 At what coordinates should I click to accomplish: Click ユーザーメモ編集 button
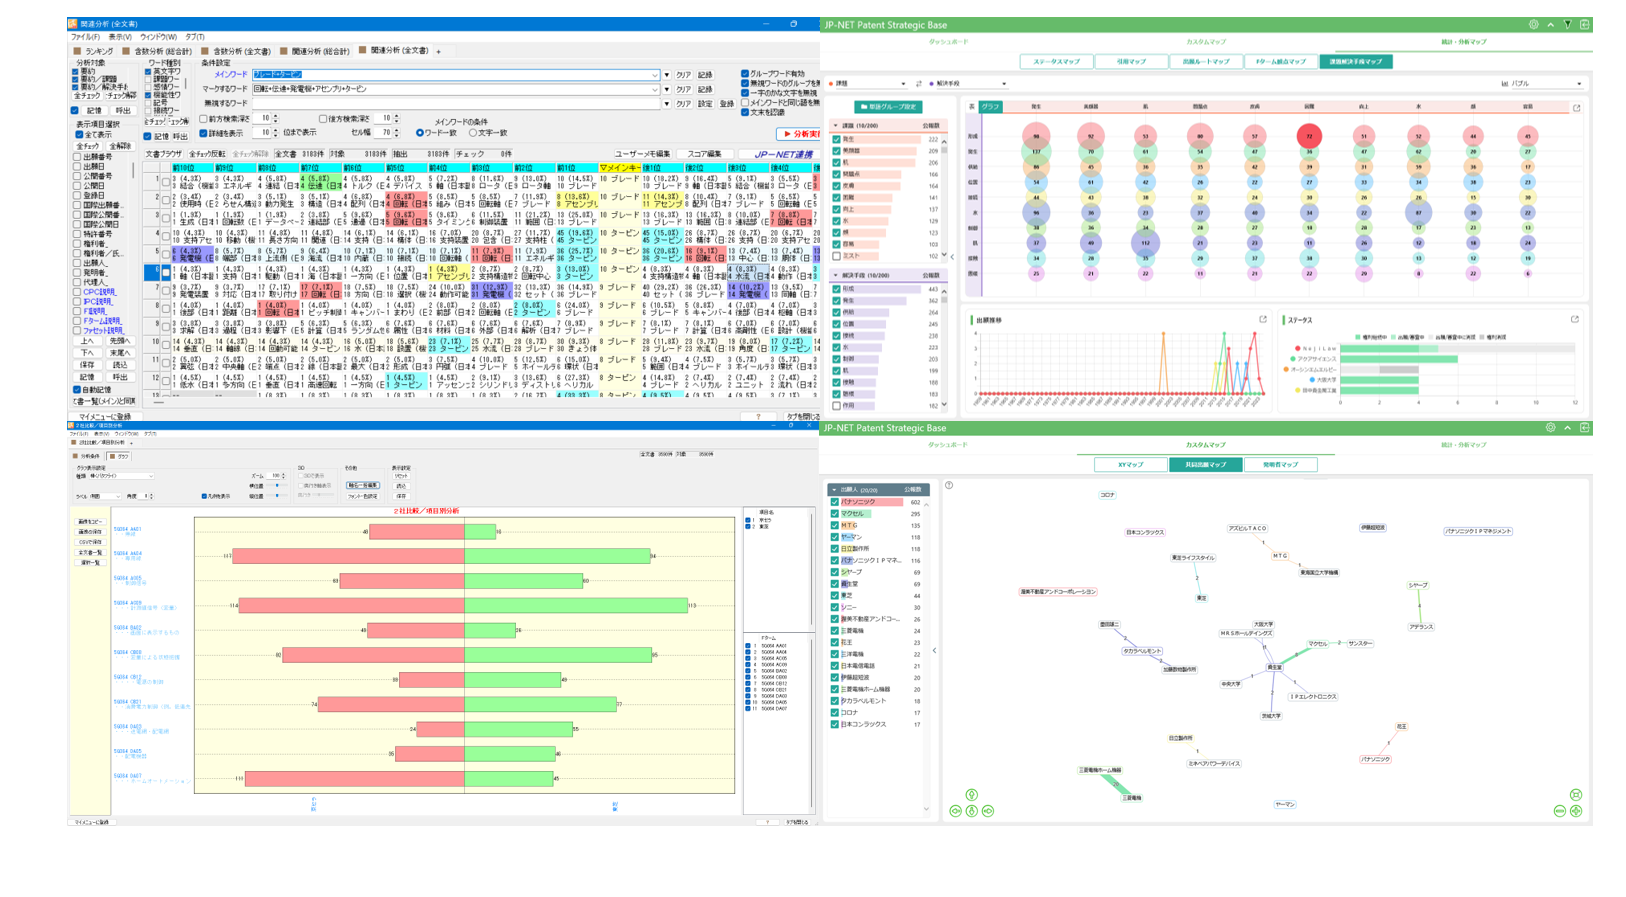[x=642, y=154]
